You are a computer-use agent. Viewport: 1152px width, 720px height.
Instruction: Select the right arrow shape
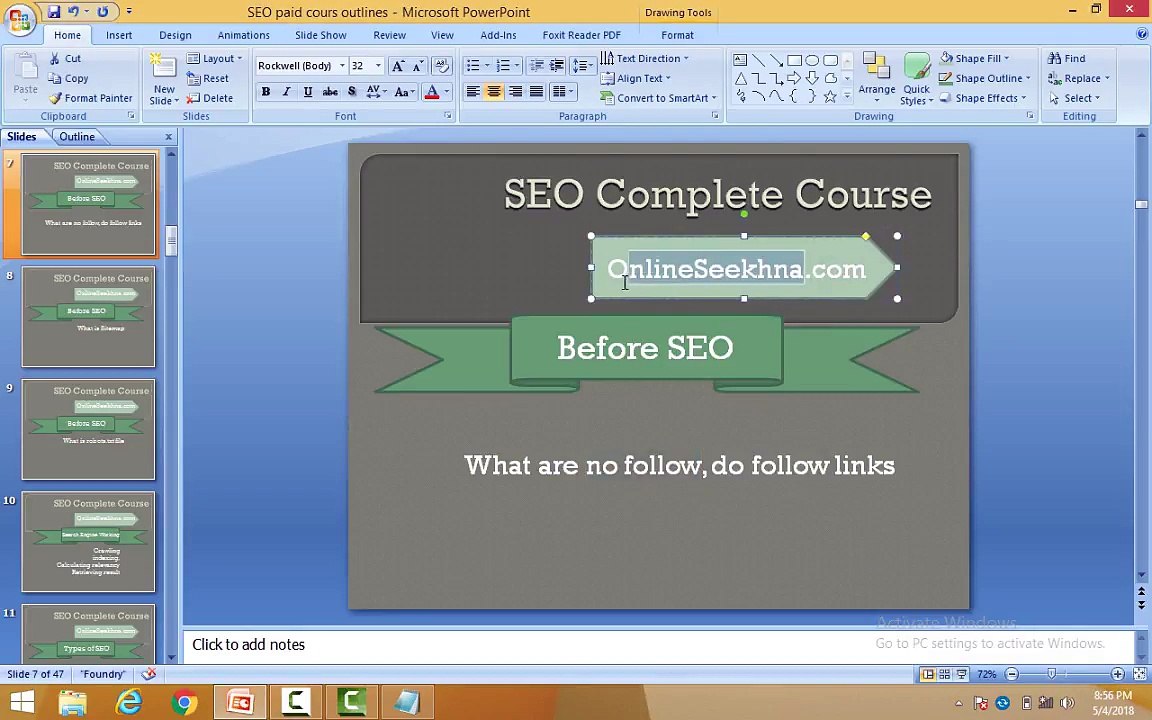pos(794,78)
